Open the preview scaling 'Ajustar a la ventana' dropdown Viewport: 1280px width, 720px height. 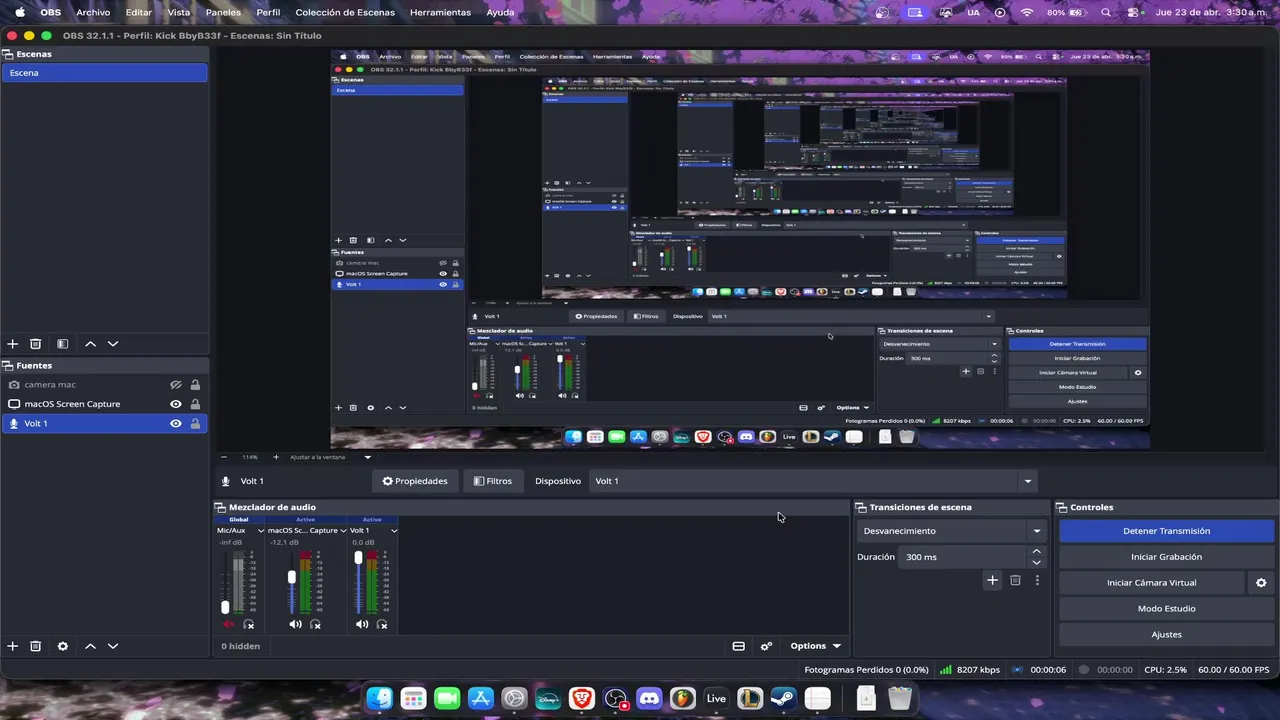330,457
